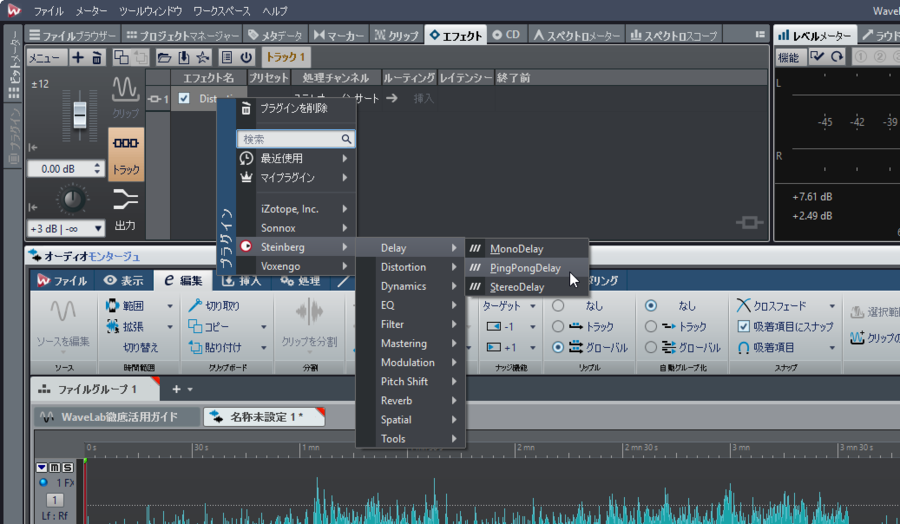Screen dimensions: 900x524
Task: Click the 吸着項目 magnet icon
Action: click(x=743, y=347)
